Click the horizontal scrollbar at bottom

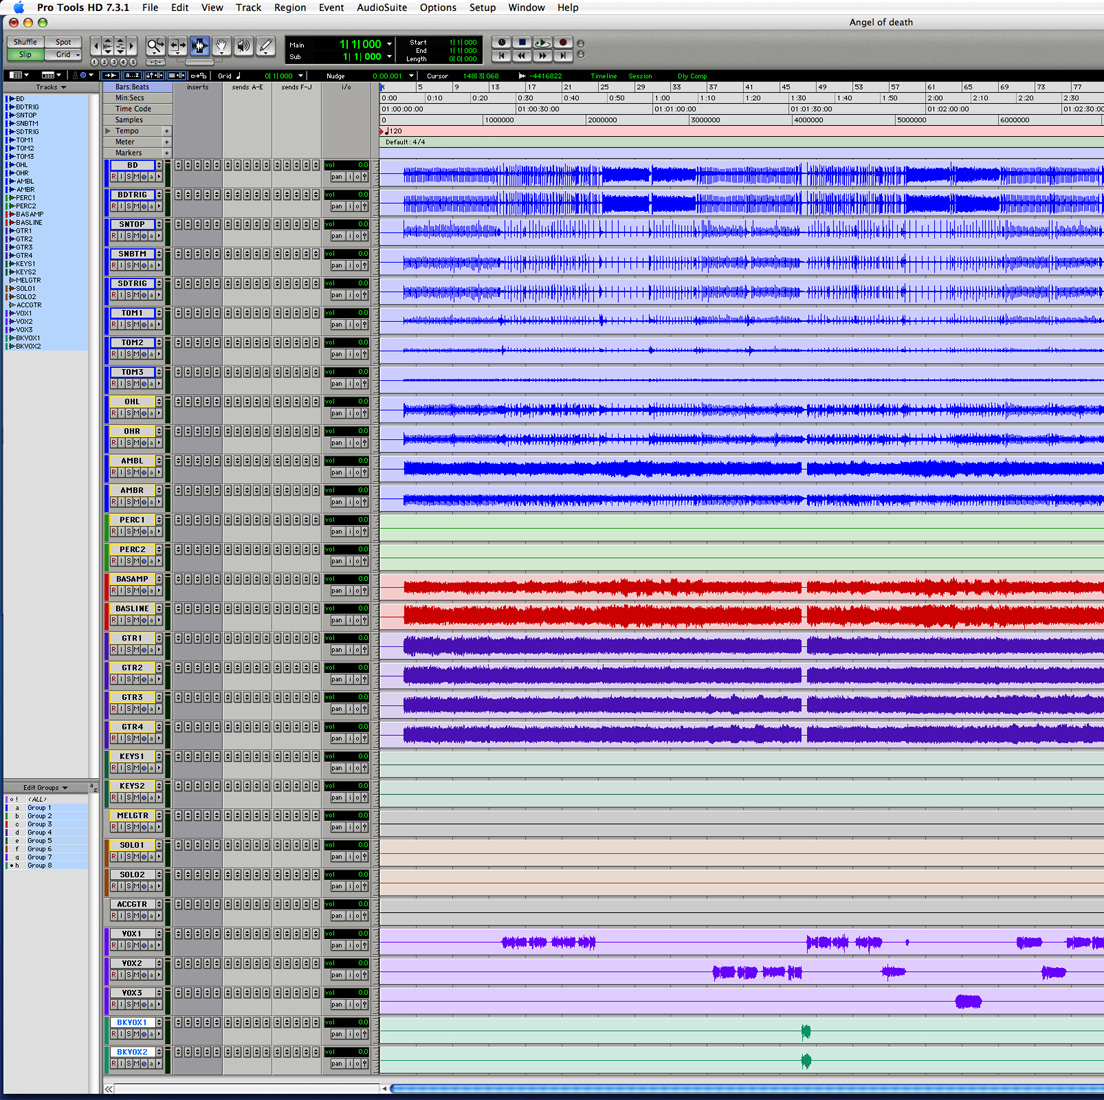746,1089
